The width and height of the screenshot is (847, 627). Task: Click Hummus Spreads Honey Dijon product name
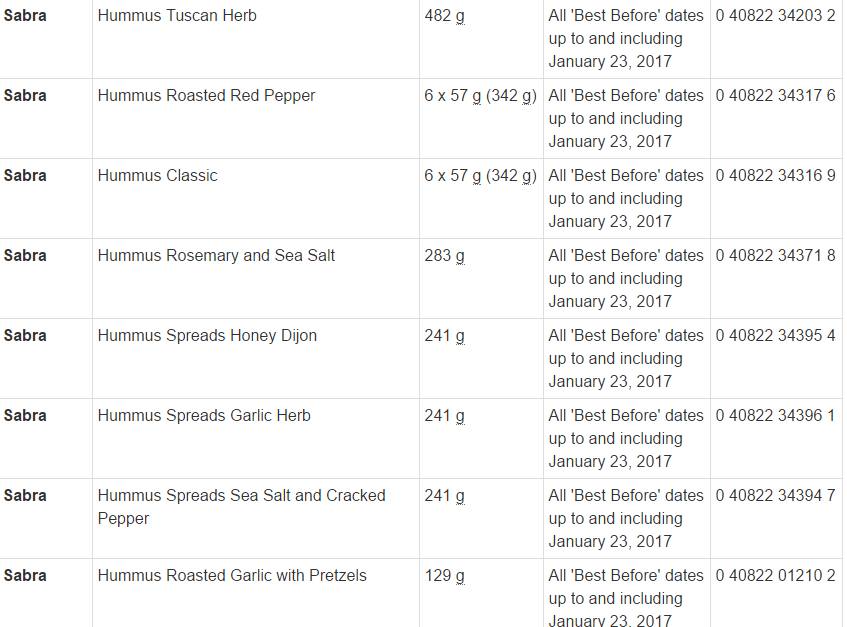(207, 336)
